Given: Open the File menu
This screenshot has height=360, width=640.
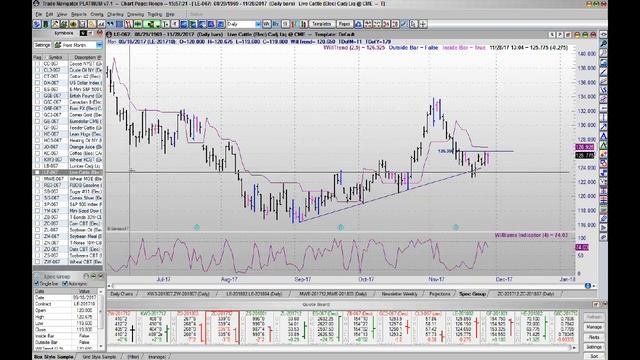Looking at the screenshot, I should pyautogui.click(x=38, y=14).
